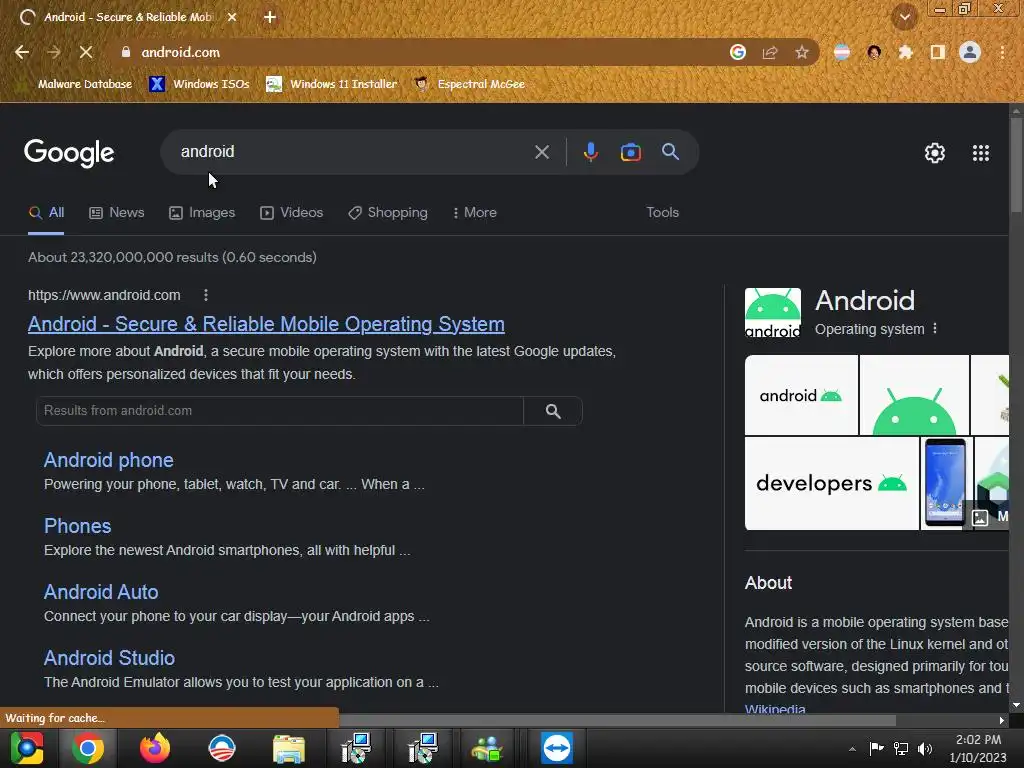
Task: Open Chrome from the taskbar
Action: (x=88, y=748)
